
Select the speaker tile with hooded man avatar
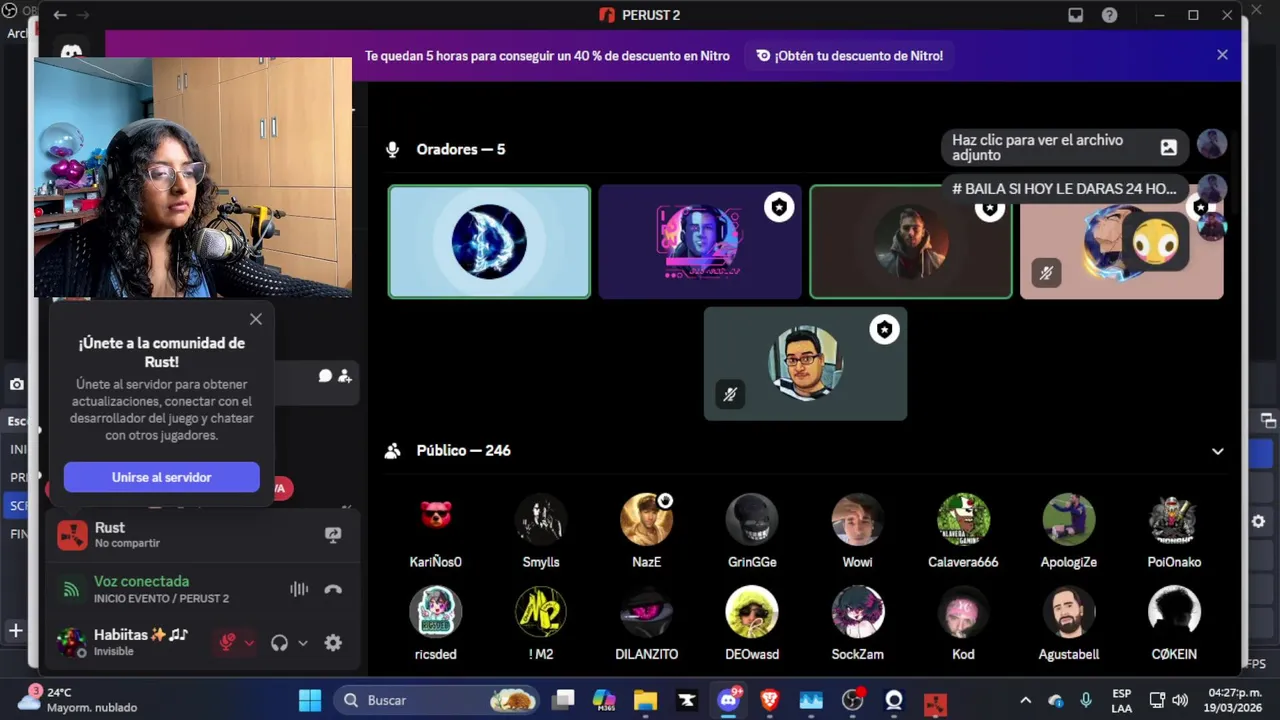(910, 241)
